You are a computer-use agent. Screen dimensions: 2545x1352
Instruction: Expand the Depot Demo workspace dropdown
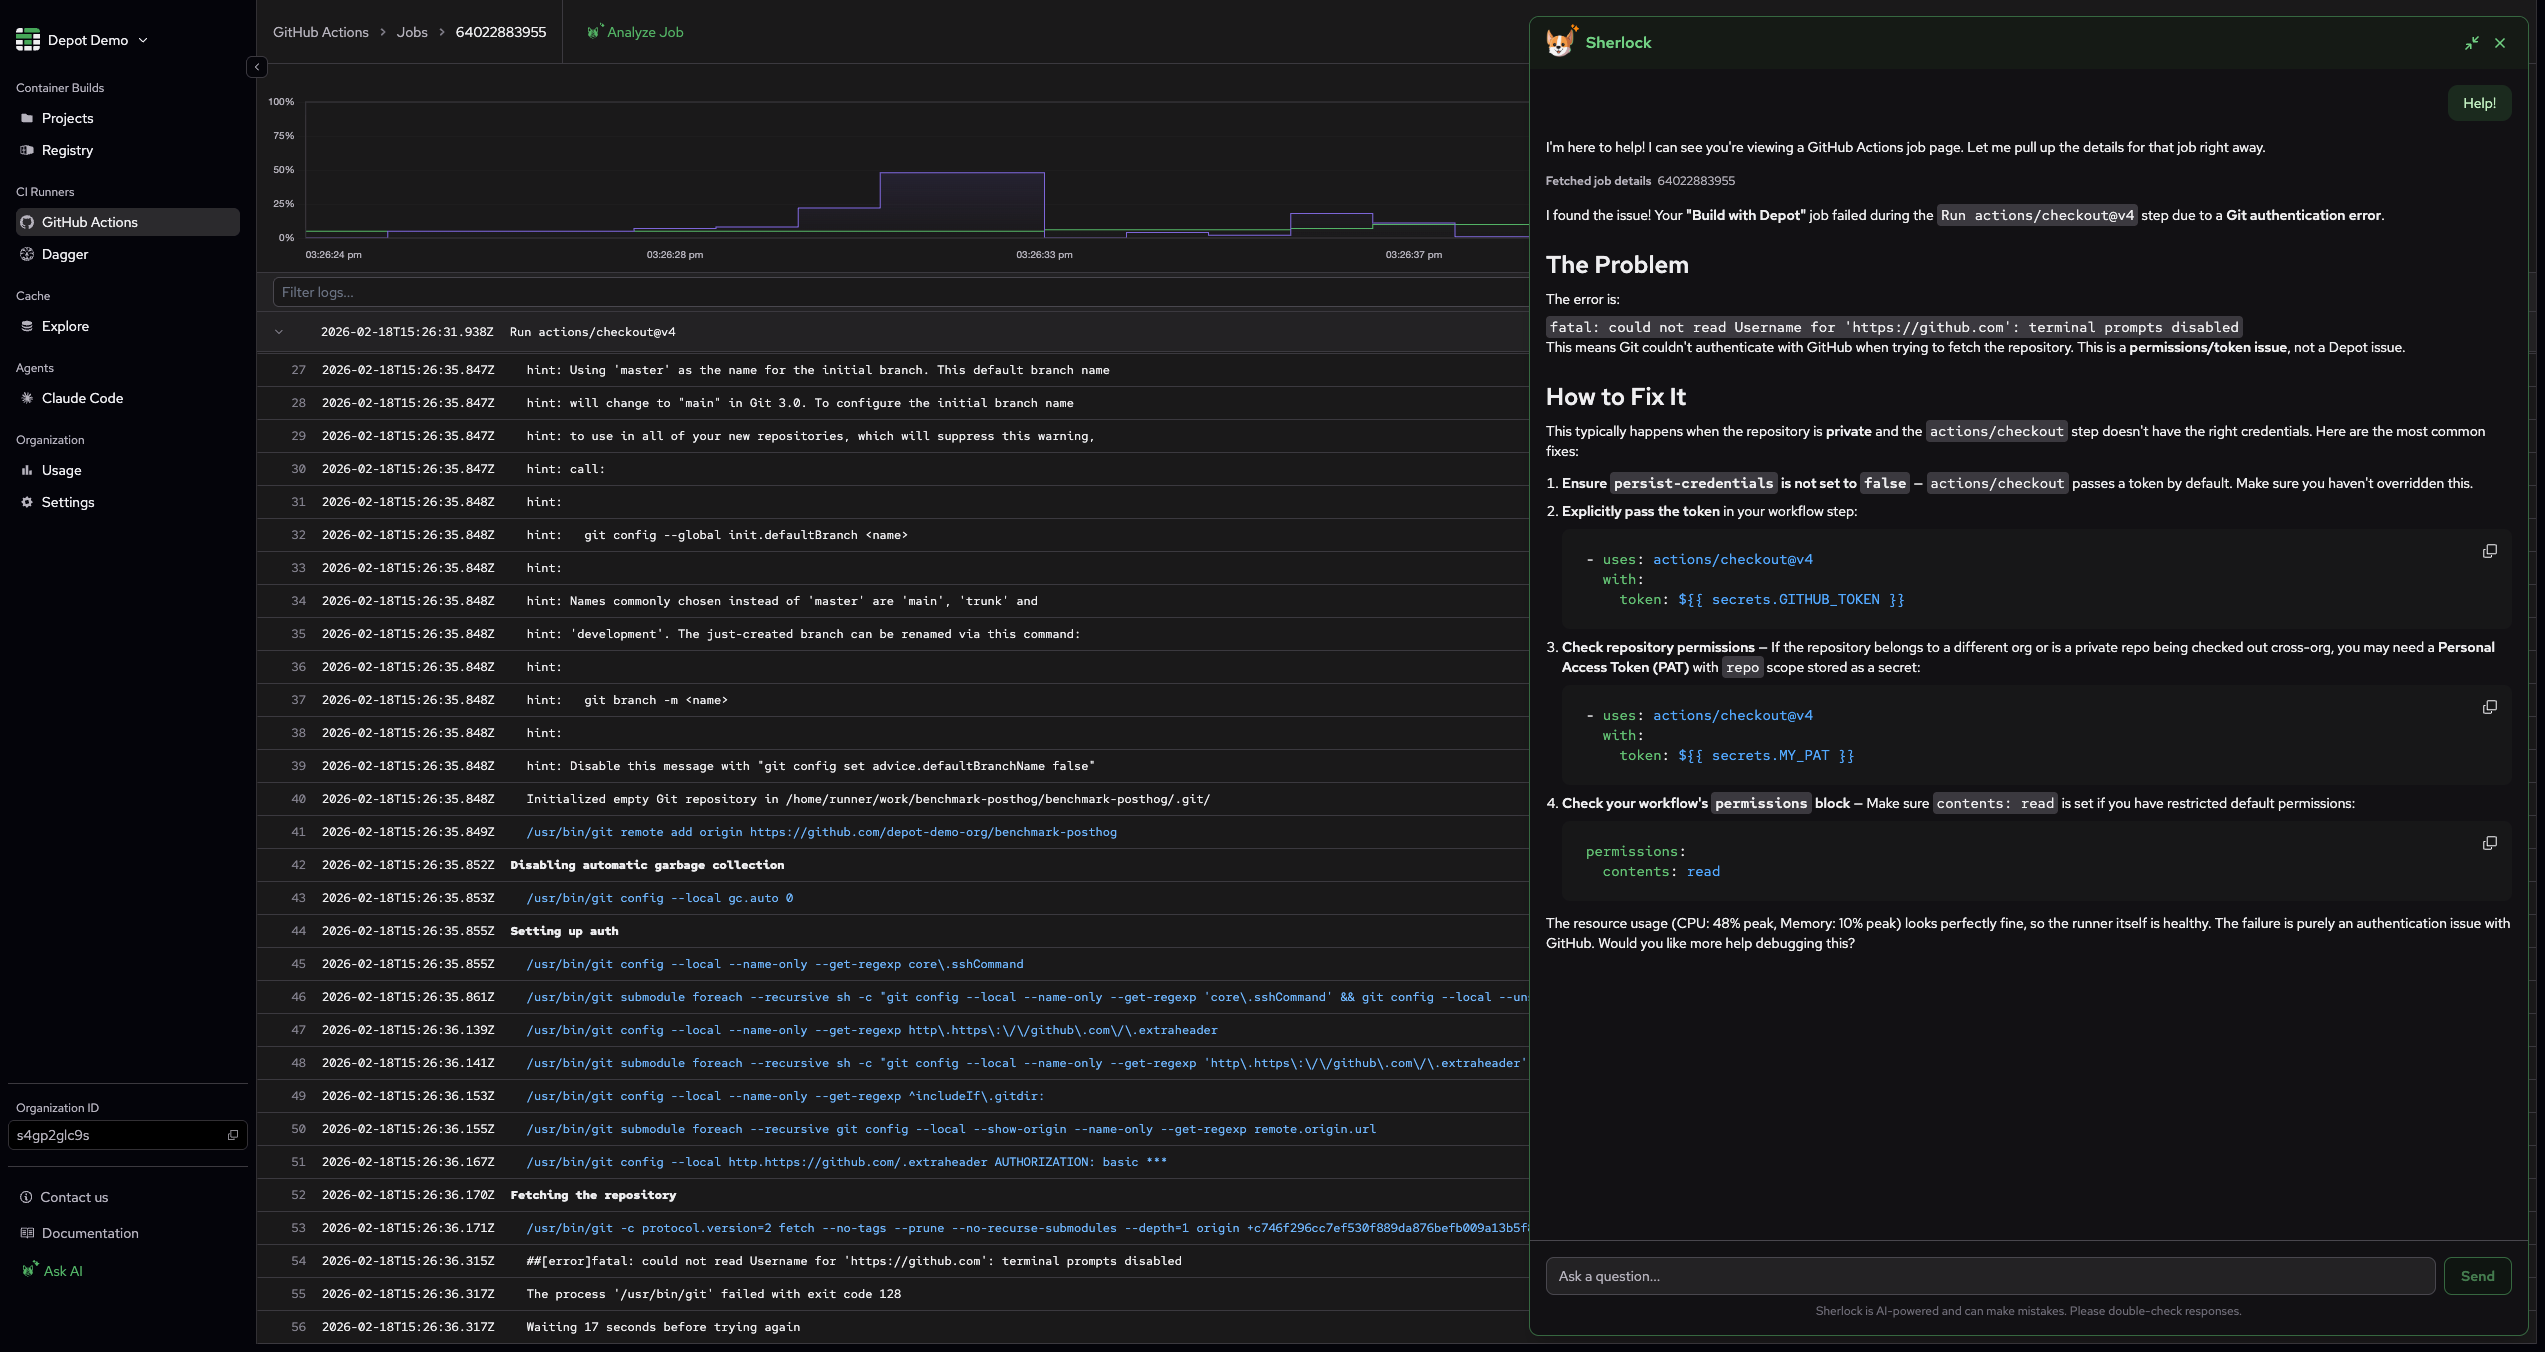pos(143,40)
